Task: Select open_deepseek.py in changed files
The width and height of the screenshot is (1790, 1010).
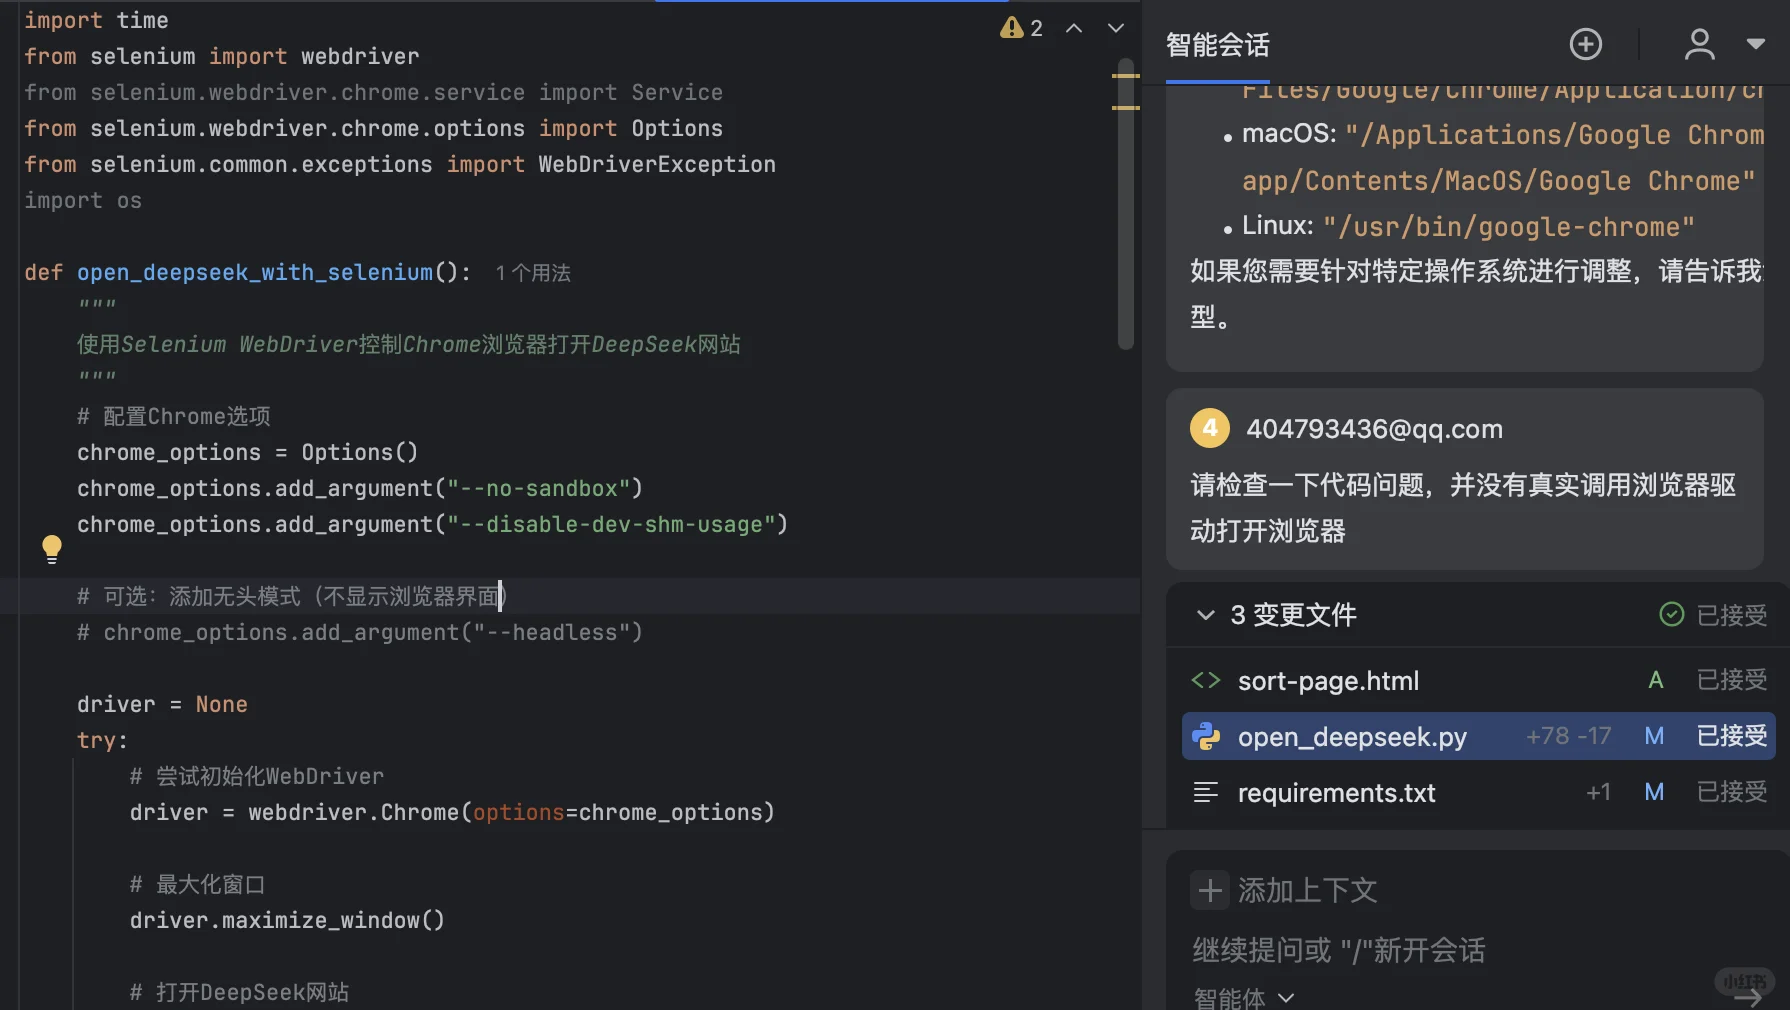Action: click(1352, 737)
